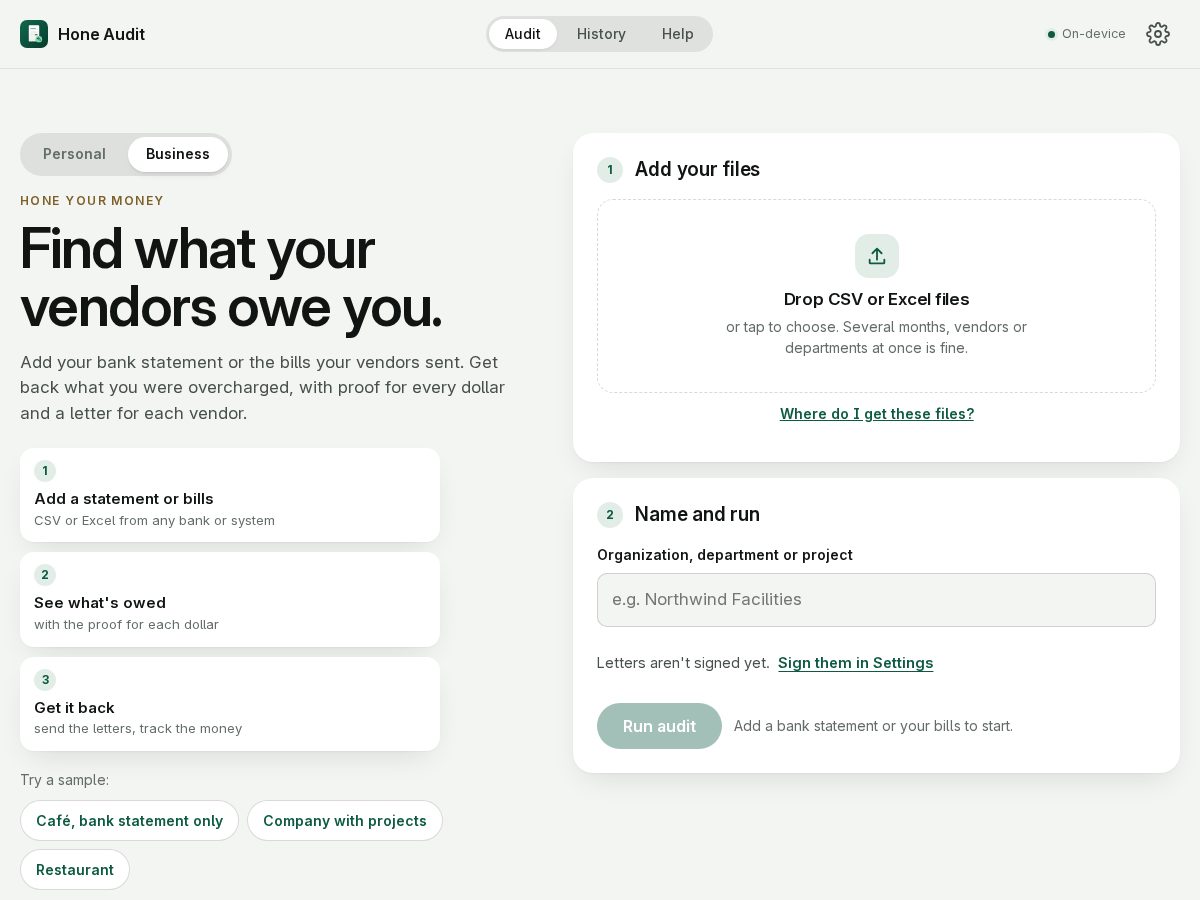The width and height of the screenshot is (1200, 900).
Task: Follow the 'Sign them in Settings' link
Action: [x=856, y=663]
